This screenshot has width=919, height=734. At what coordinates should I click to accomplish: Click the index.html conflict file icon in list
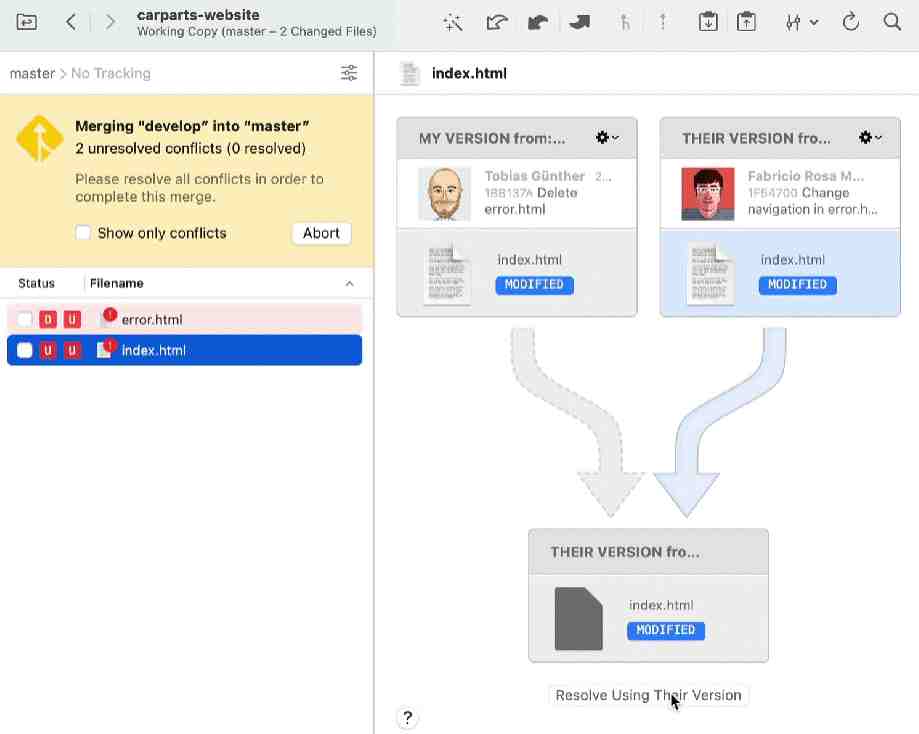(x=107, y=349)
